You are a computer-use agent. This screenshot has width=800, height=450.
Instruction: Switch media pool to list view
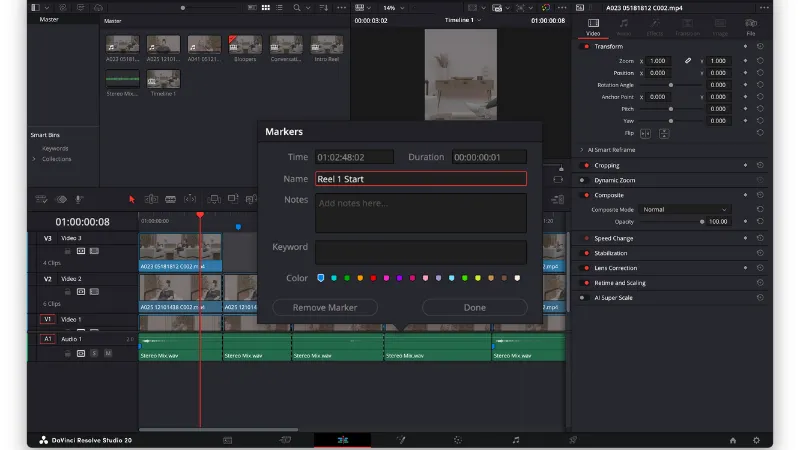pyautogui.click(x=280, y=8)
